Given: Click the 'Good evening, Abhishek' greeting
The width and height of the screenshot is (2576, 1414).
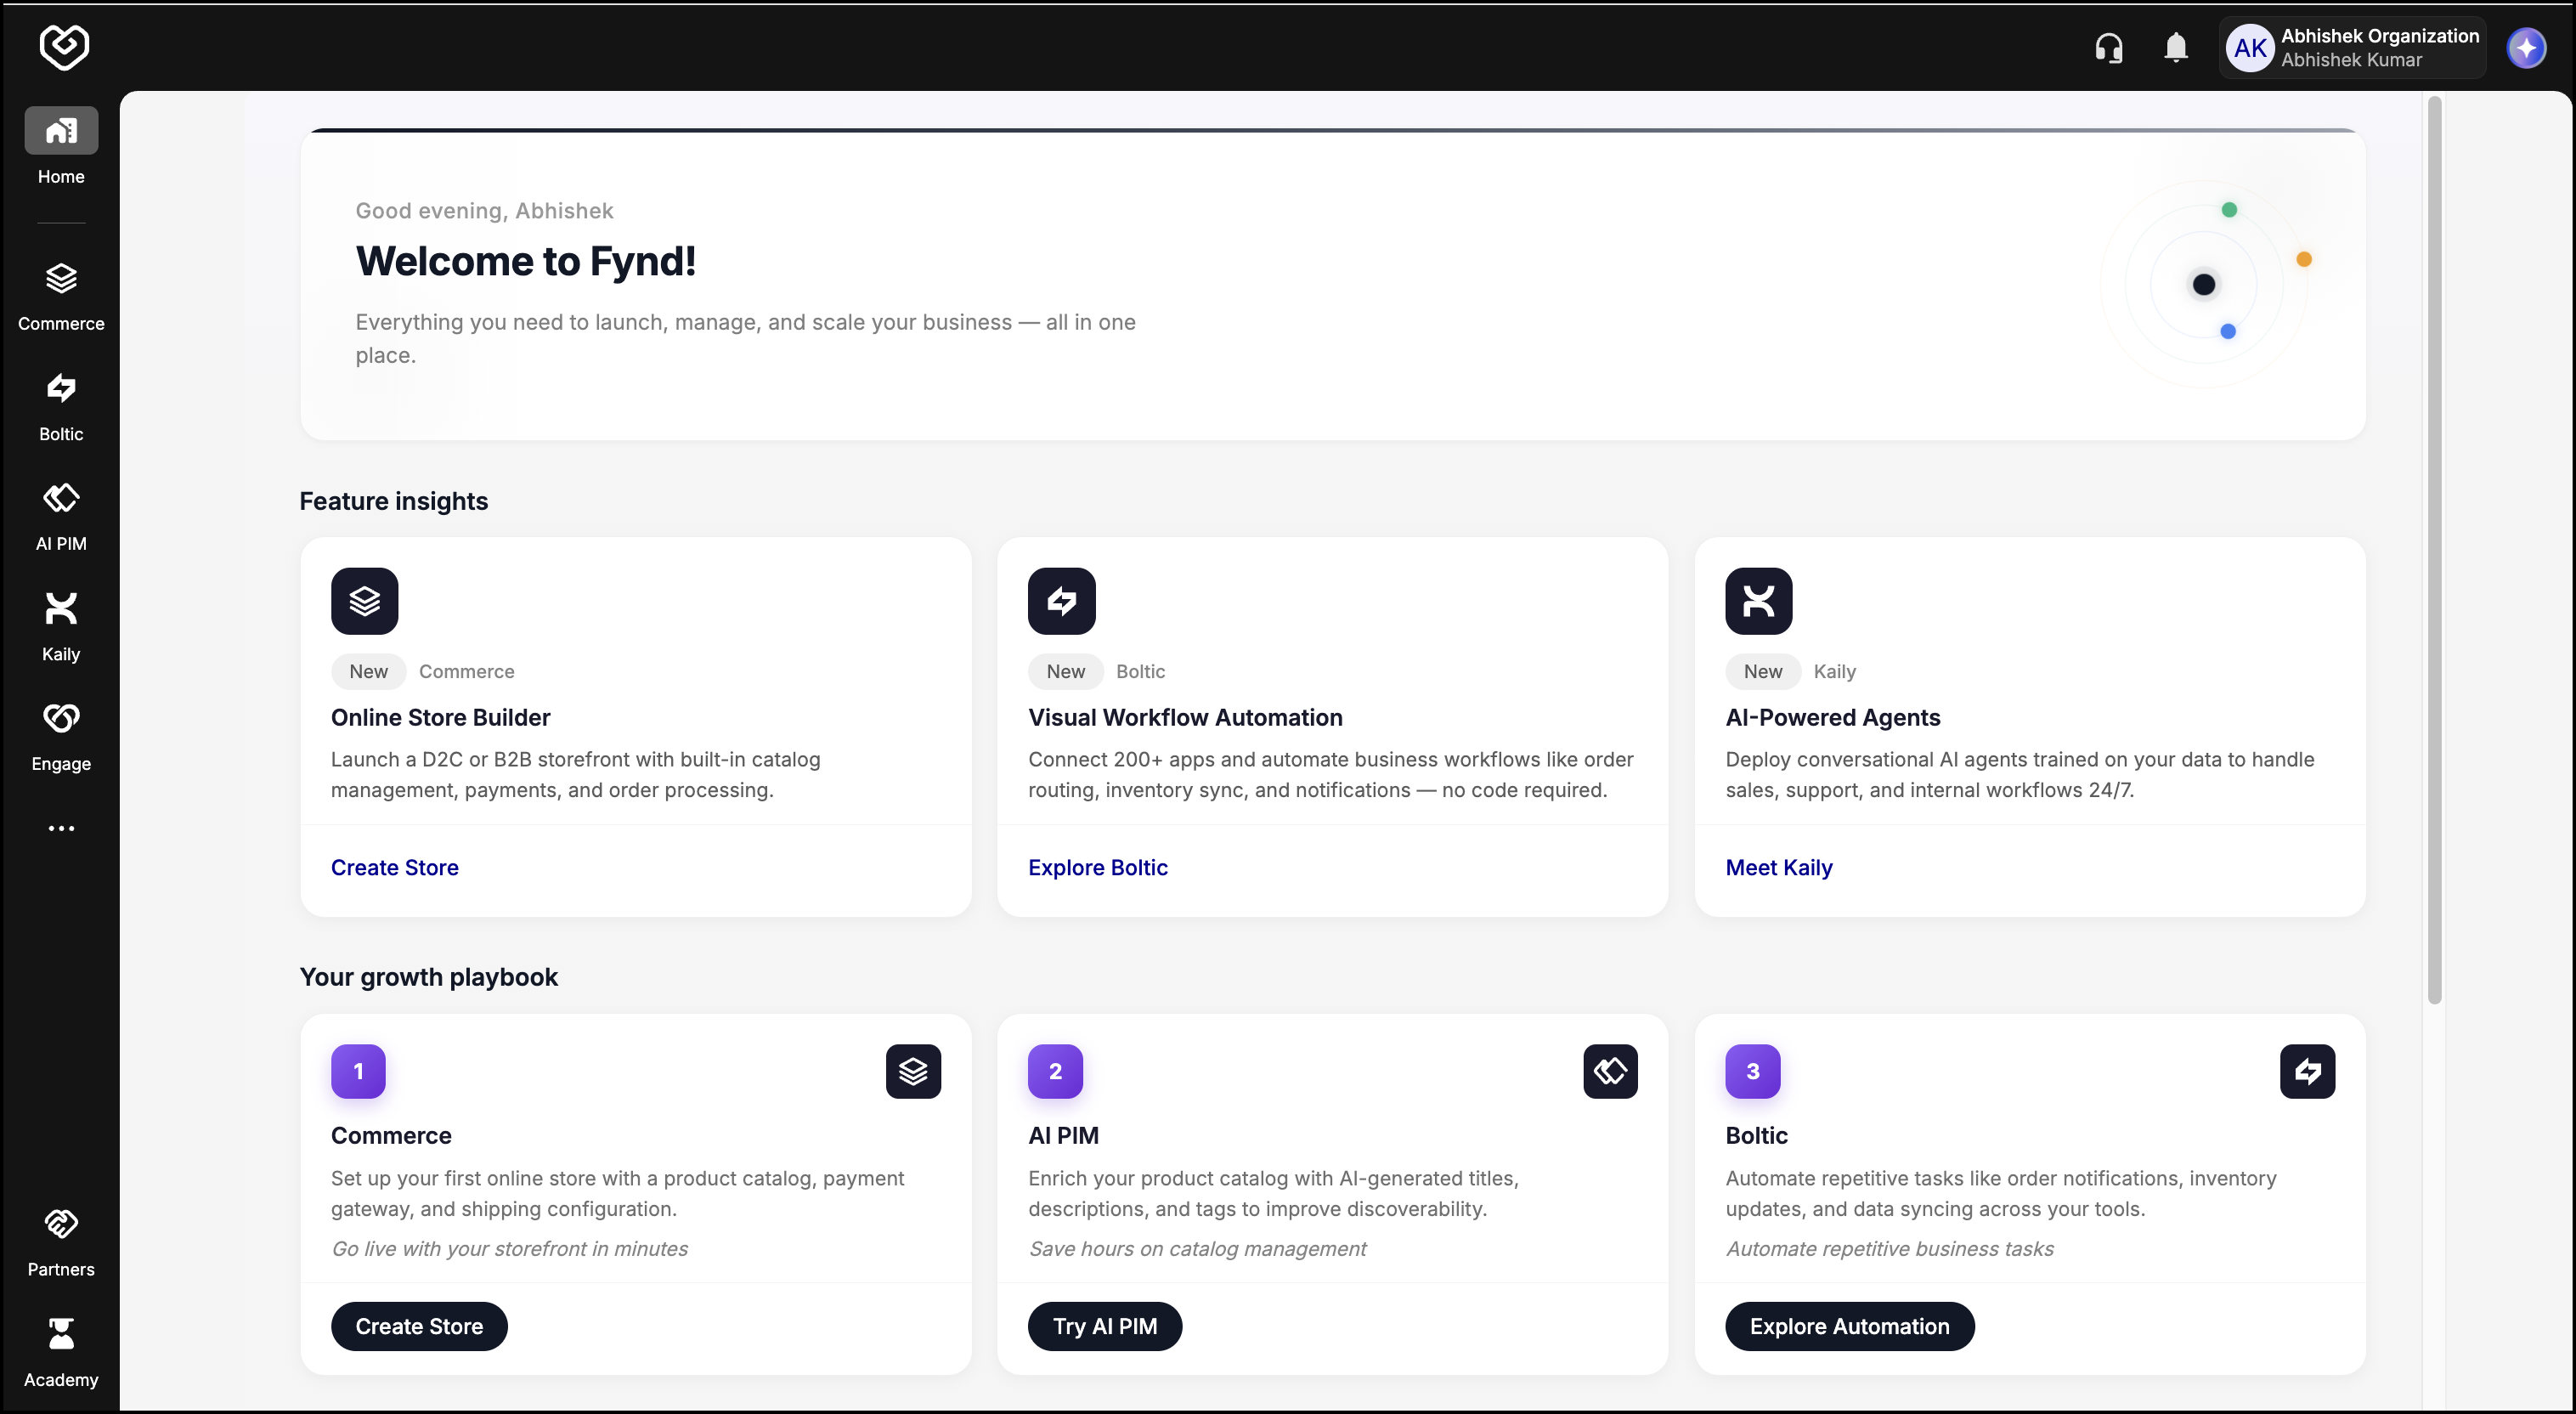Looking at the screenshot, I should click(484, 211).
